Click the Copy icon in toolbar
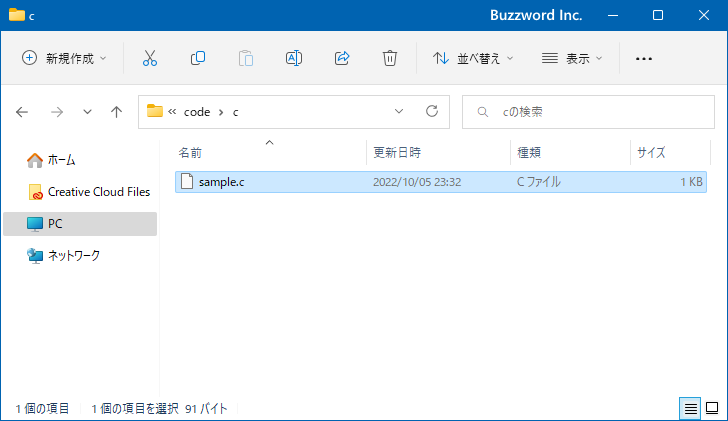 198,58
